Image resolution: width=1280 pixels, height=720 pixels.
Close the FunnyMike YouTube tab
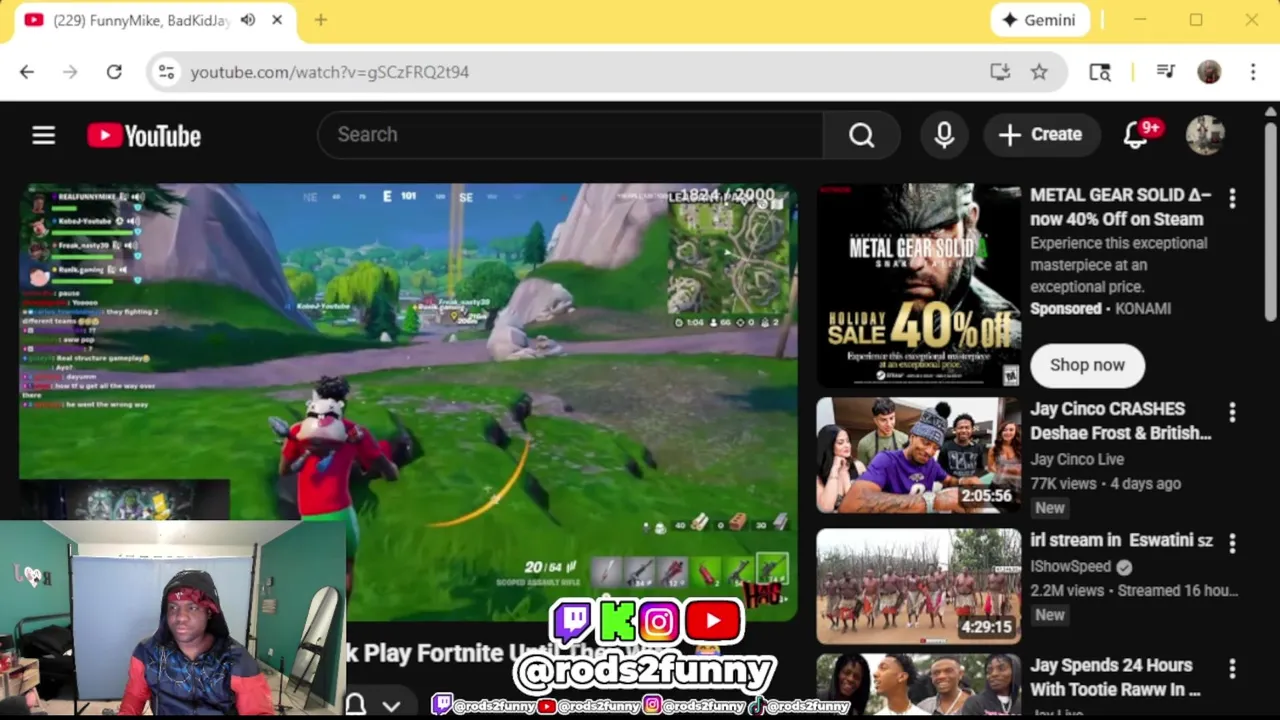tap(277, 20)
